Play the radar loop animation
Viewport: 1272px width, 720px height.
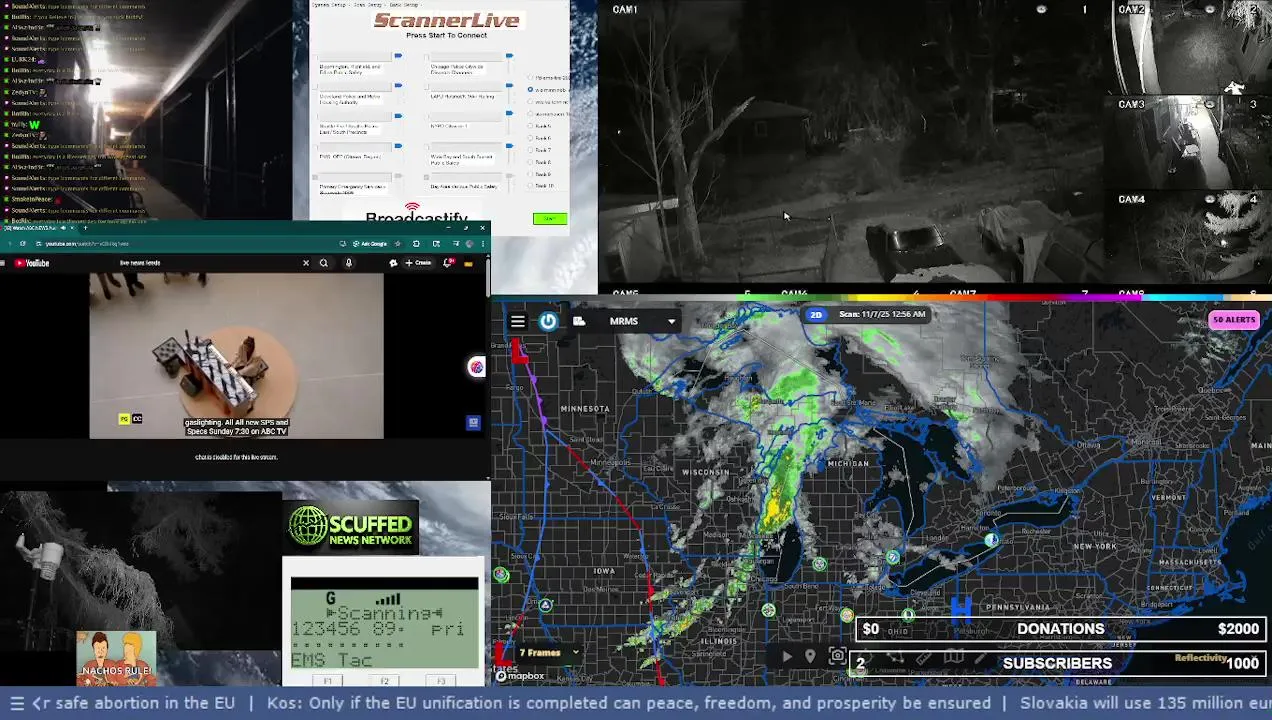786,657
